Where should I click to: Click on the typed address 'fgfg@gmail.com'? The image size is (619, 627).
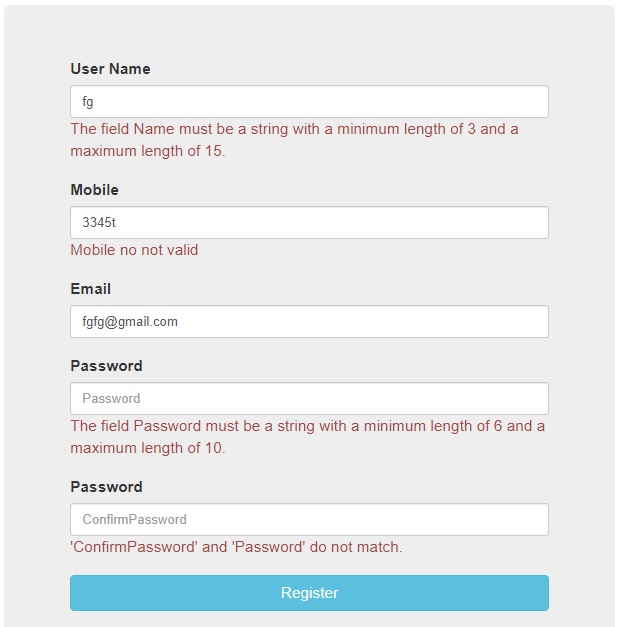tap(130, 322)
